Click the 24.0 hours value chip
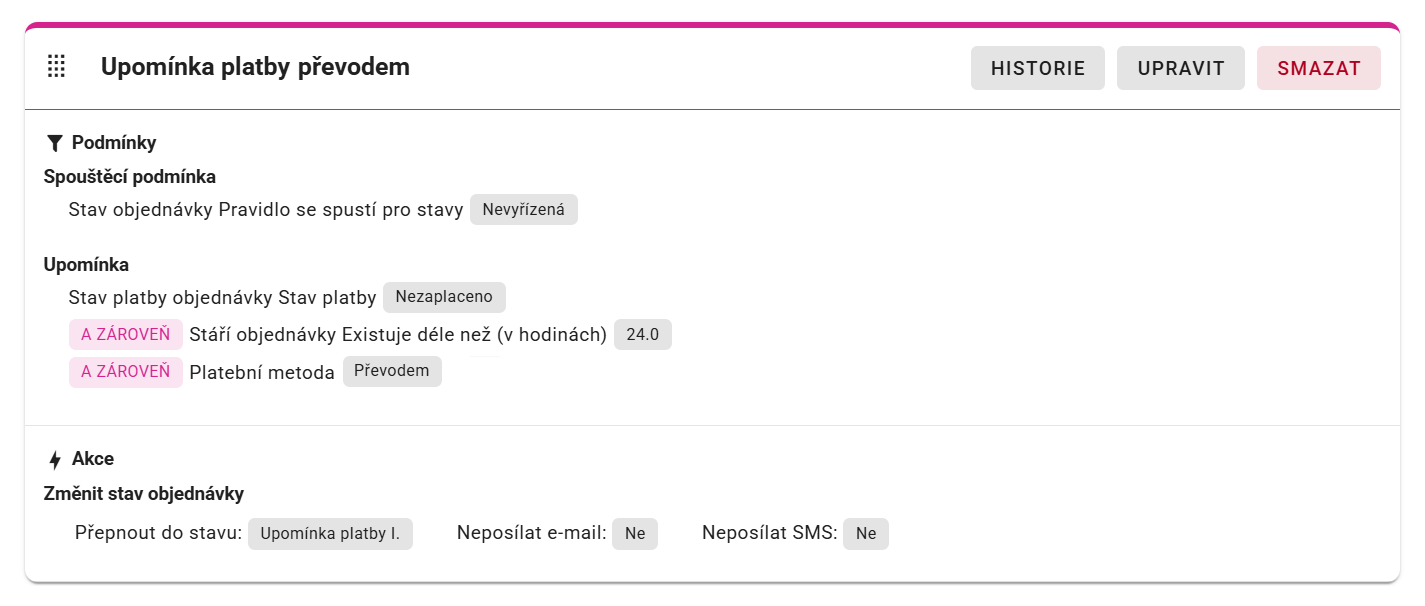This screenshot has width=1425, height=606. tap(643, 334)
